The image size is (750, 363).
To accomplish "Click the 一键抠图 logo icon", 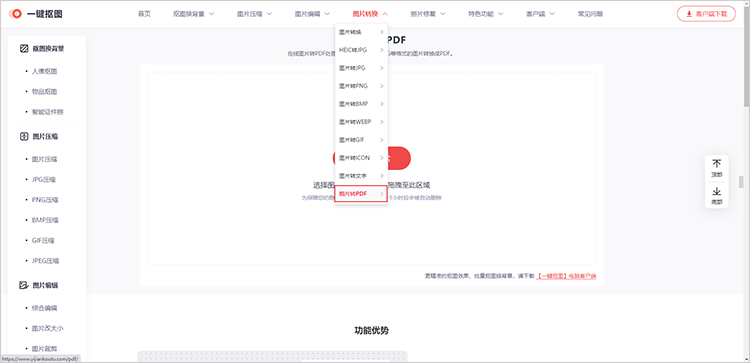I will coord(15,14).
